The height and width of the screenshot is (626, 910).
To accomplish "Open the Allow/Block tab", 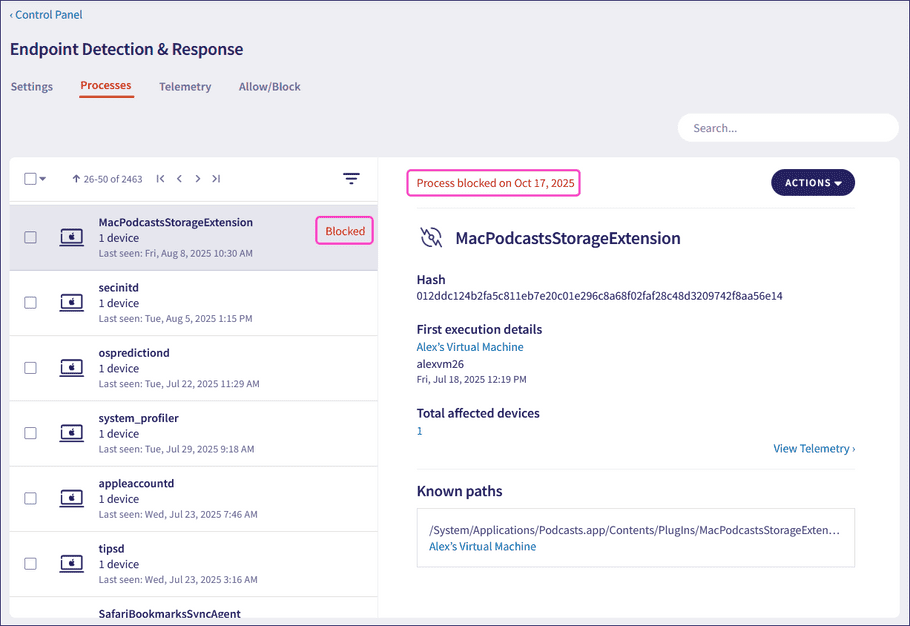I will [x=269, y=87].
